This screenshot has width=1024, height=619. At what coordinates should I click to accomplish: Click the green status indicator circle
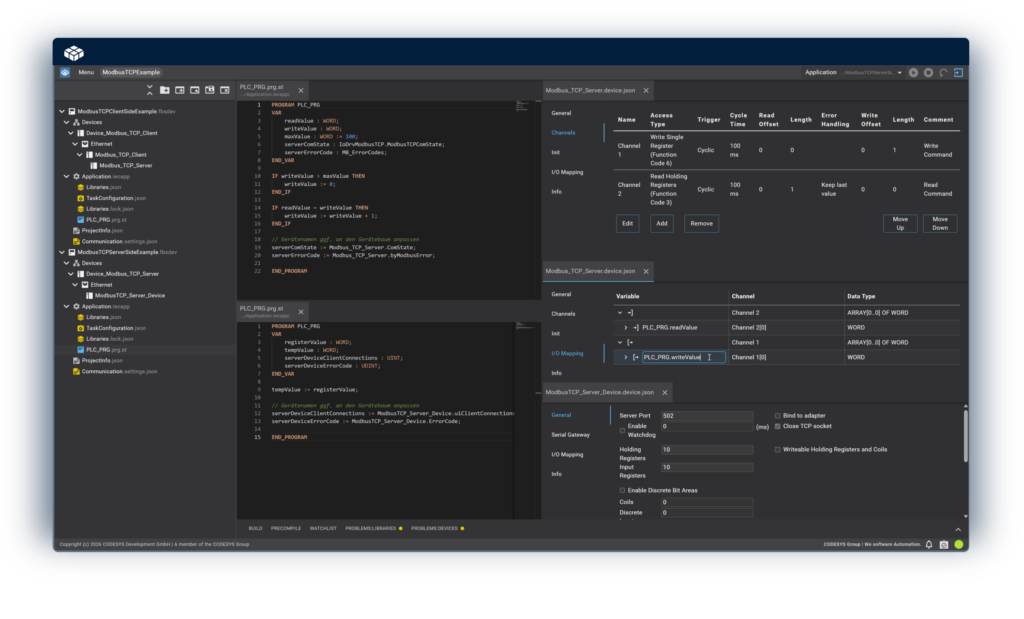(959, 544)
